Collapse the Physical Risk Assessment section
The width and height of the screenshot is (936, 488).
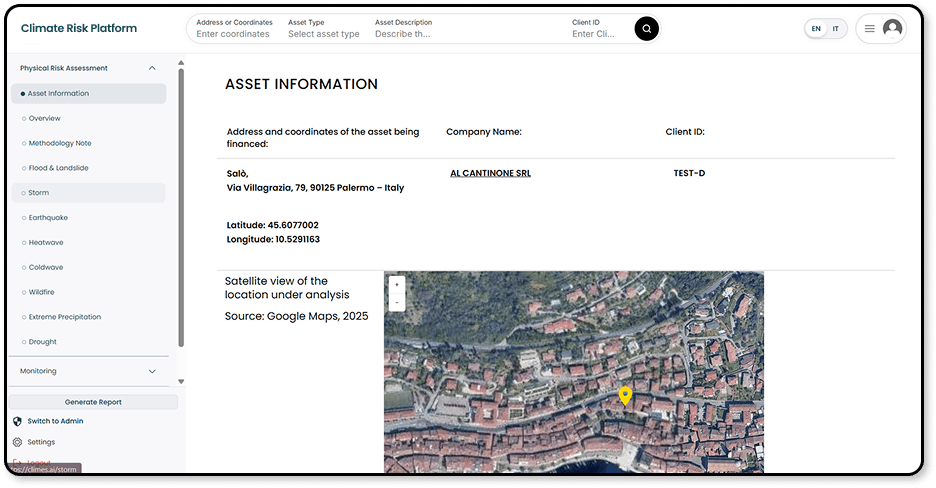point(152,68)
